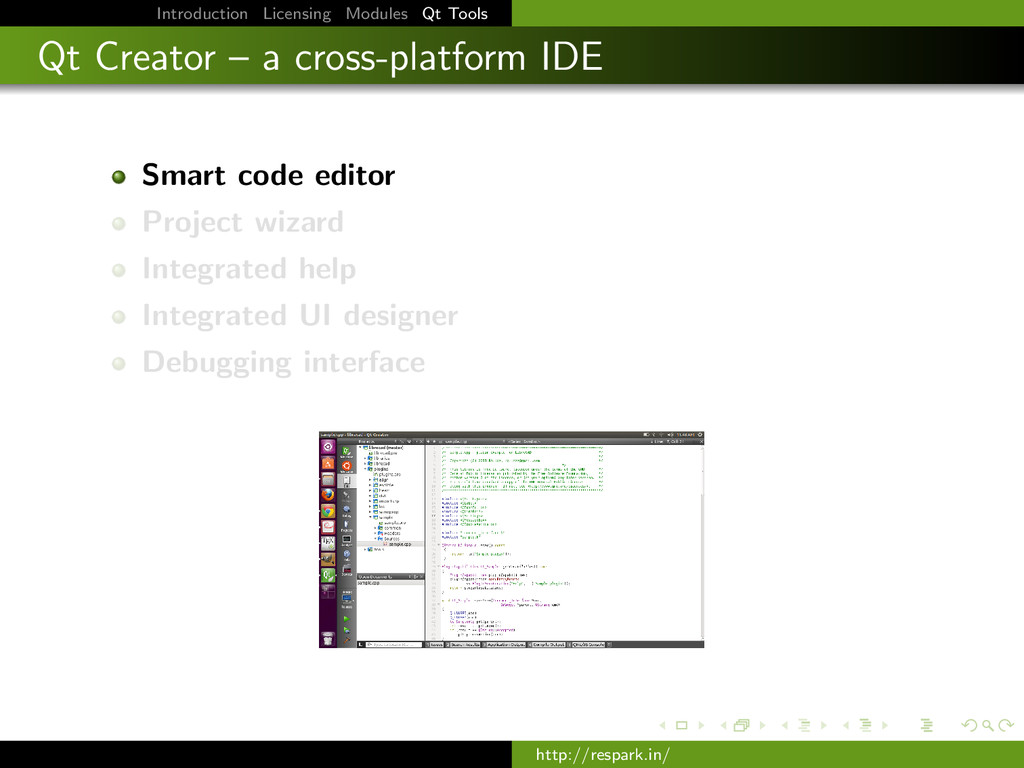Viewport: 1024px width, 768px height.
Task: Click the go back curved arrow
Action: 970,725
